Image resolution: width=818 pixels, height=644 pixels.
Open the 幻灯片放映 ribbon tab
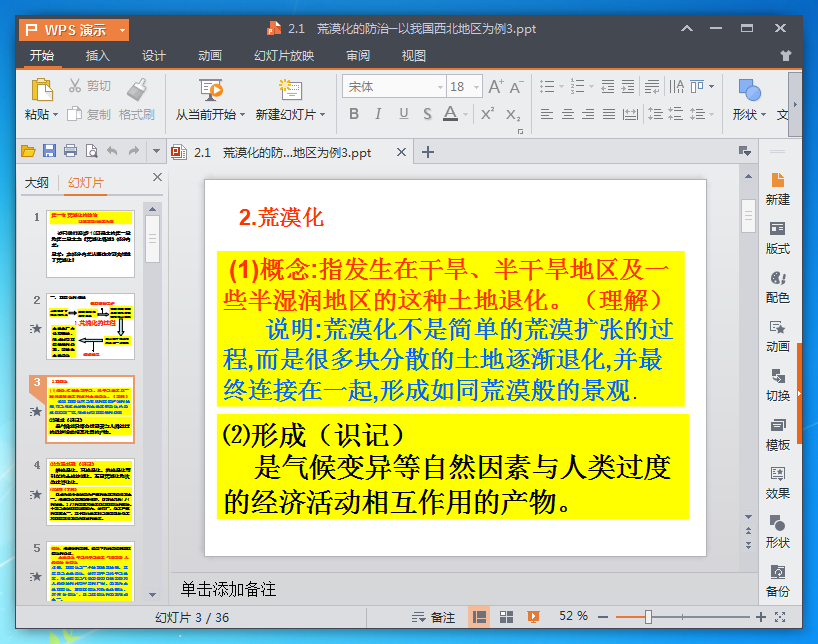tap(284, 56)
